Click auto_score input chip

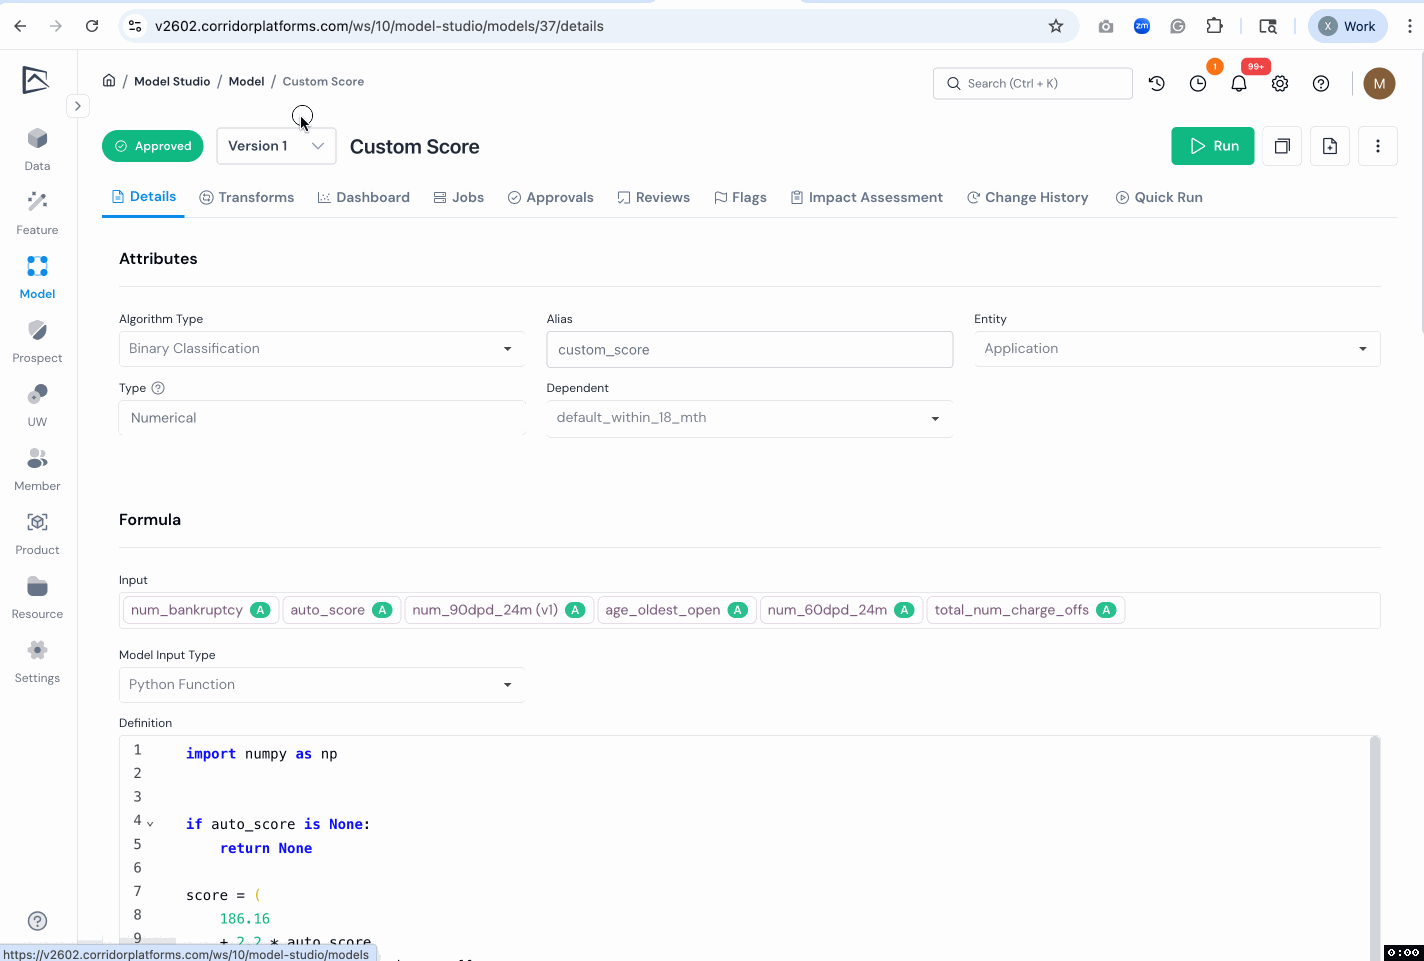pyautogui.click(x=341, y=610)
